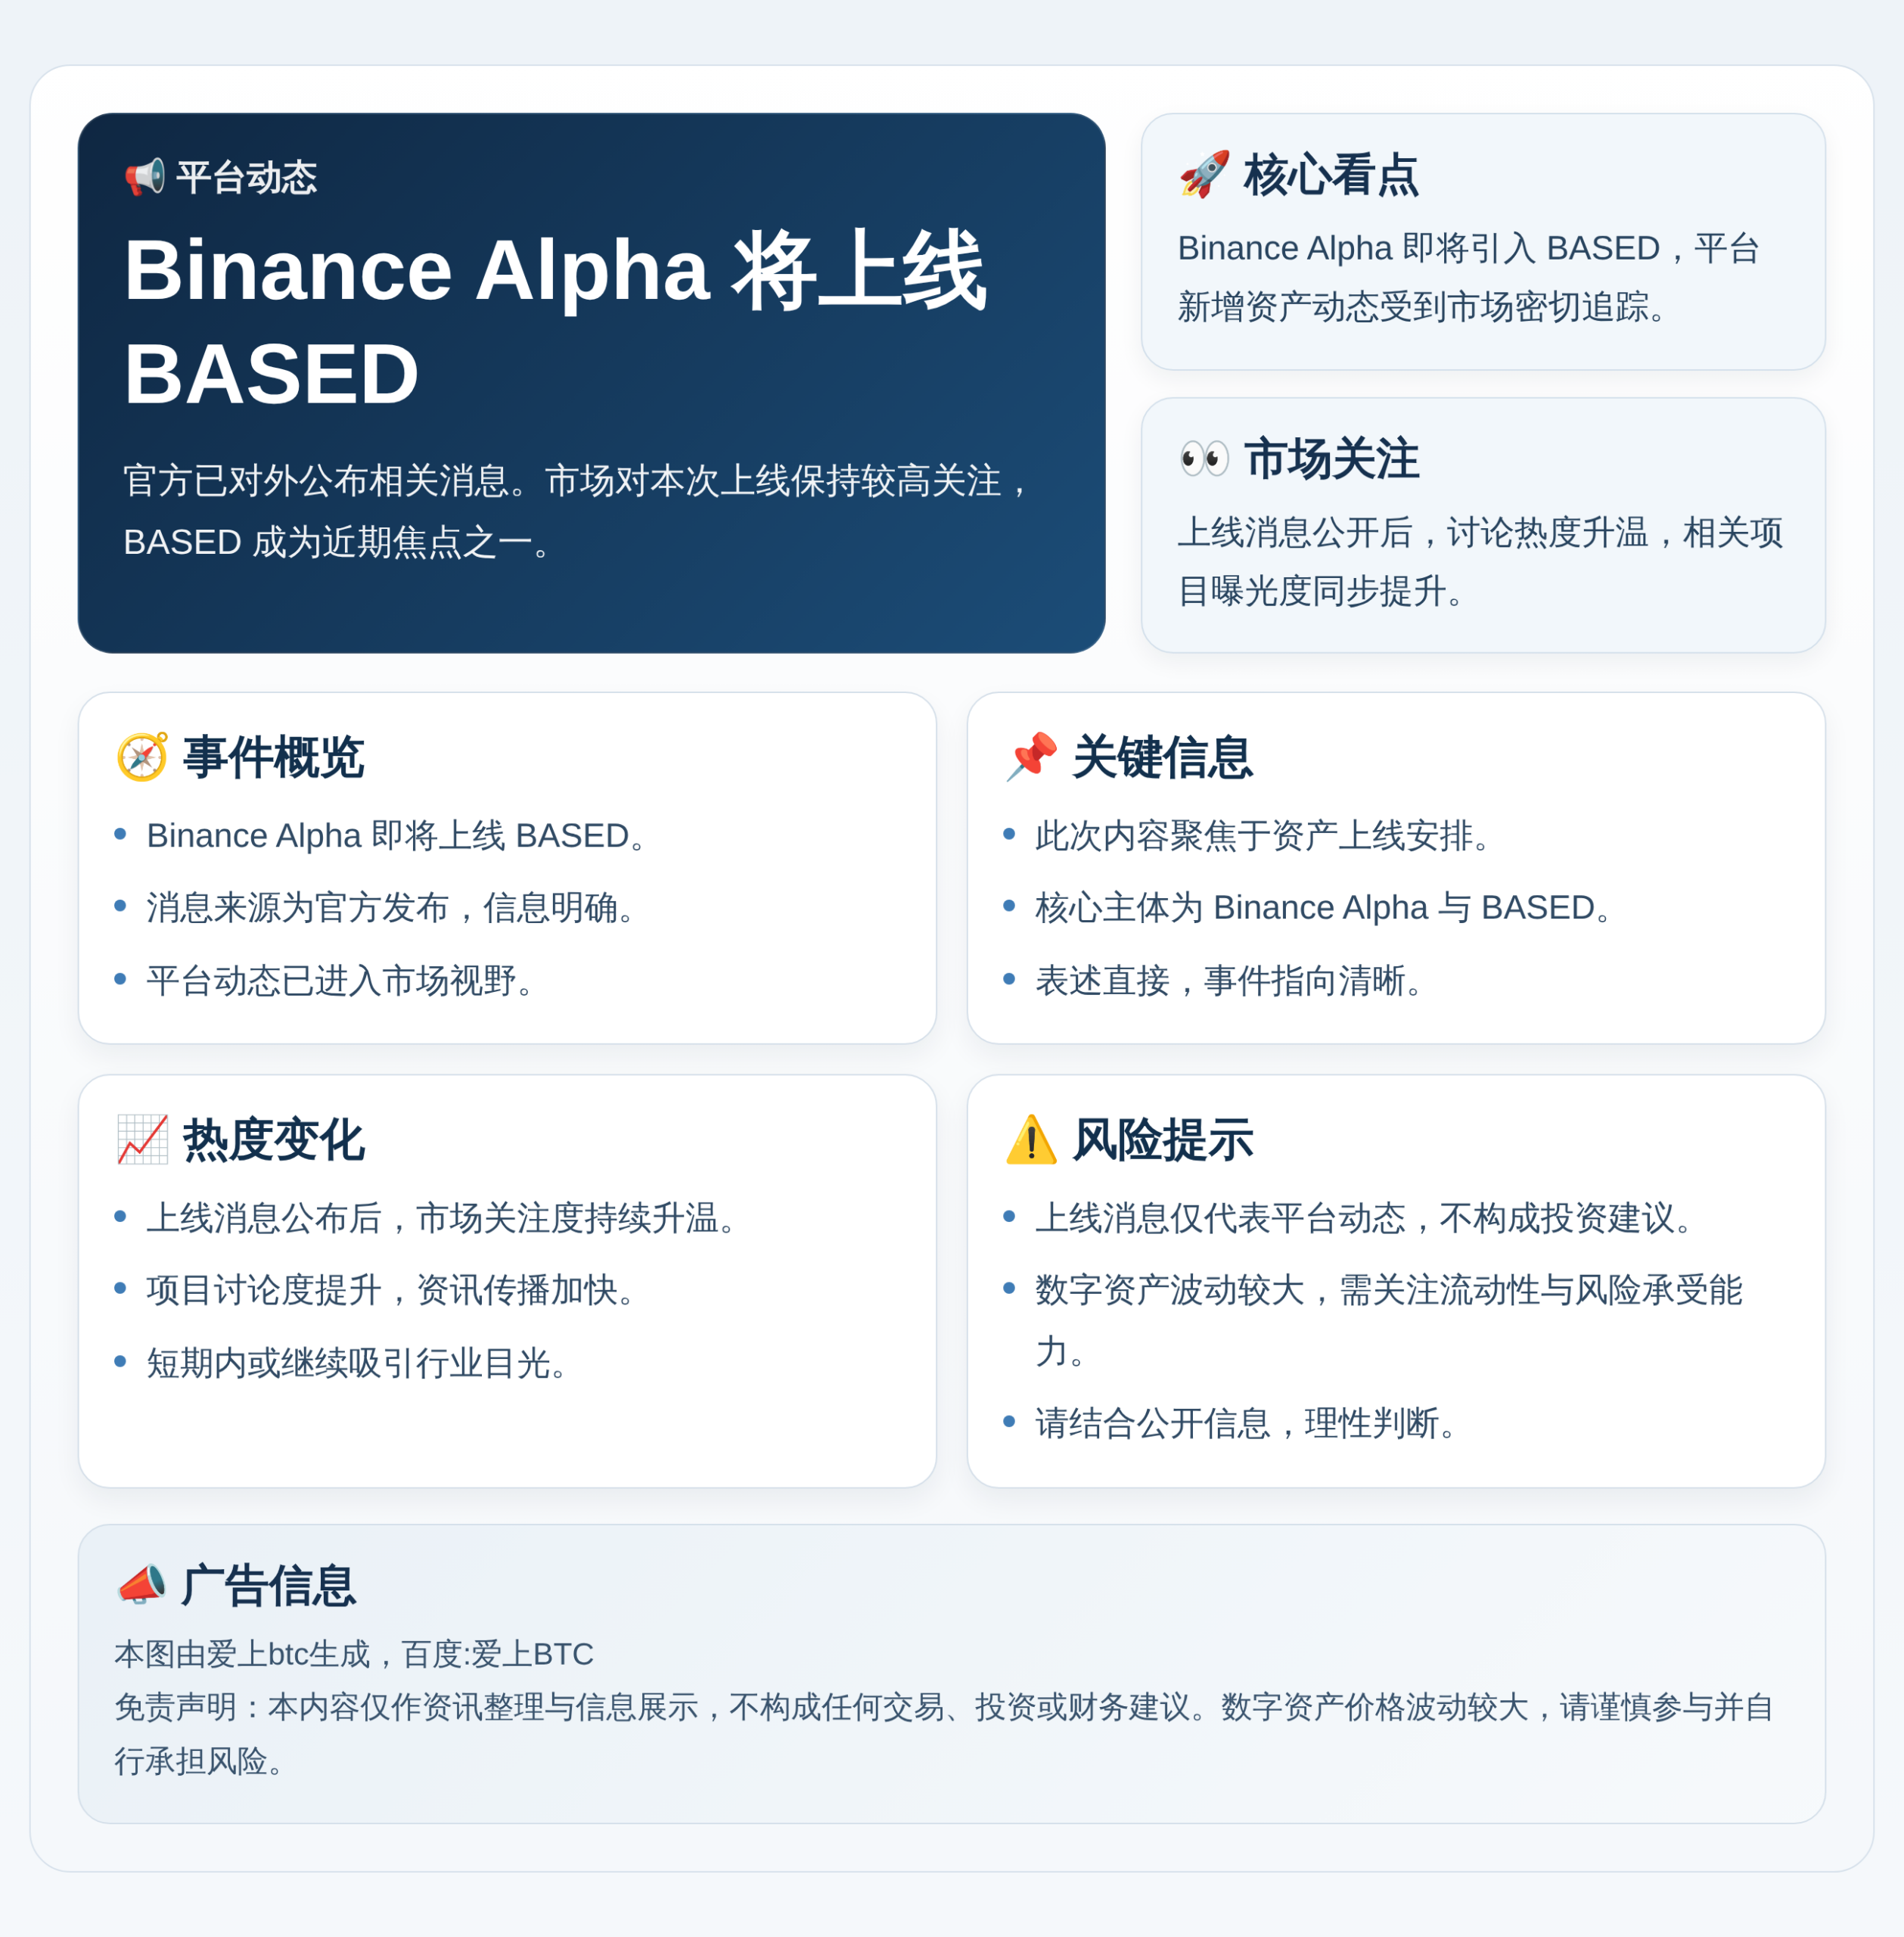Image resolution: width=1904 pixels, height=1937 pixels.
Task: Click the 市场关注 heading
Action: [1331, 459]
